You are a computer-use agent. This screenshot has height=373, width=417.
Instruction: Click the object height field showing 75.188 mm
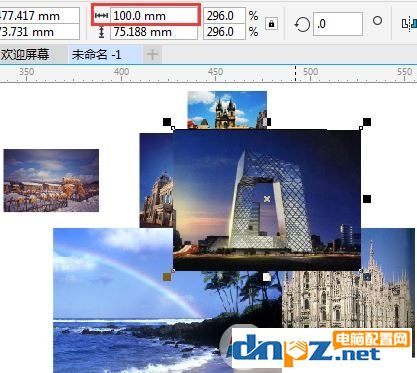pyautogui.click(x=154, y=32)
